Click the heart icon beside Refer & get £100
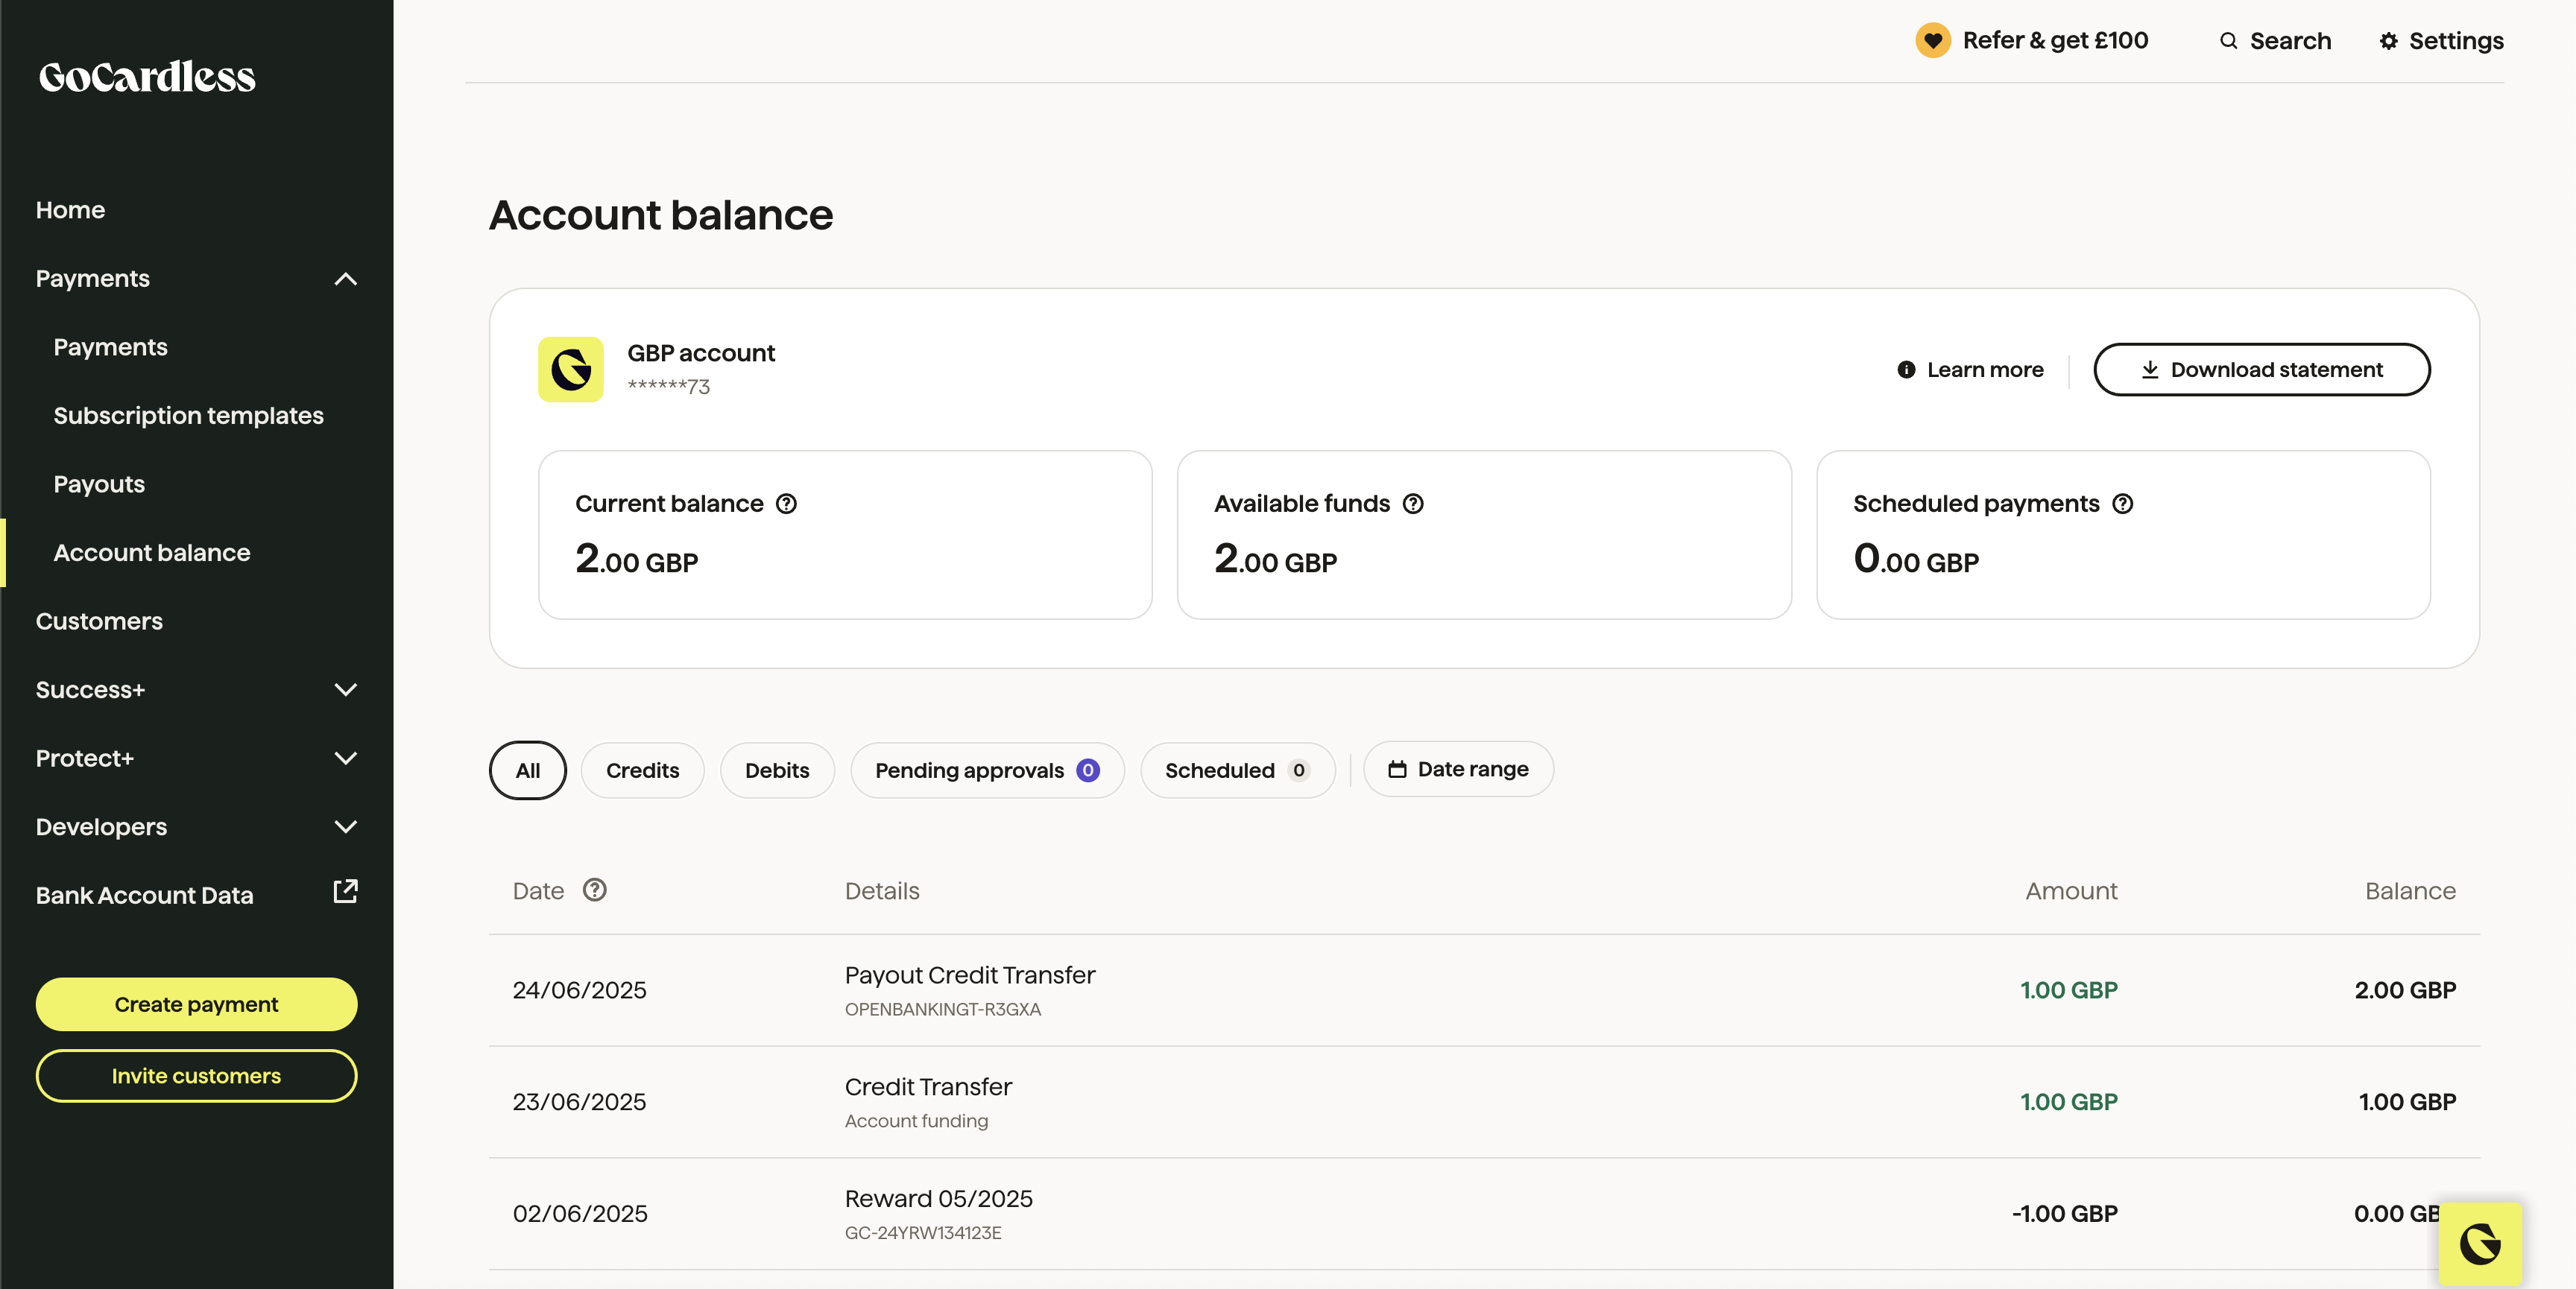Image resolution: width=2576 pixels, height=1289 pixels. (x=1933, y=41)
